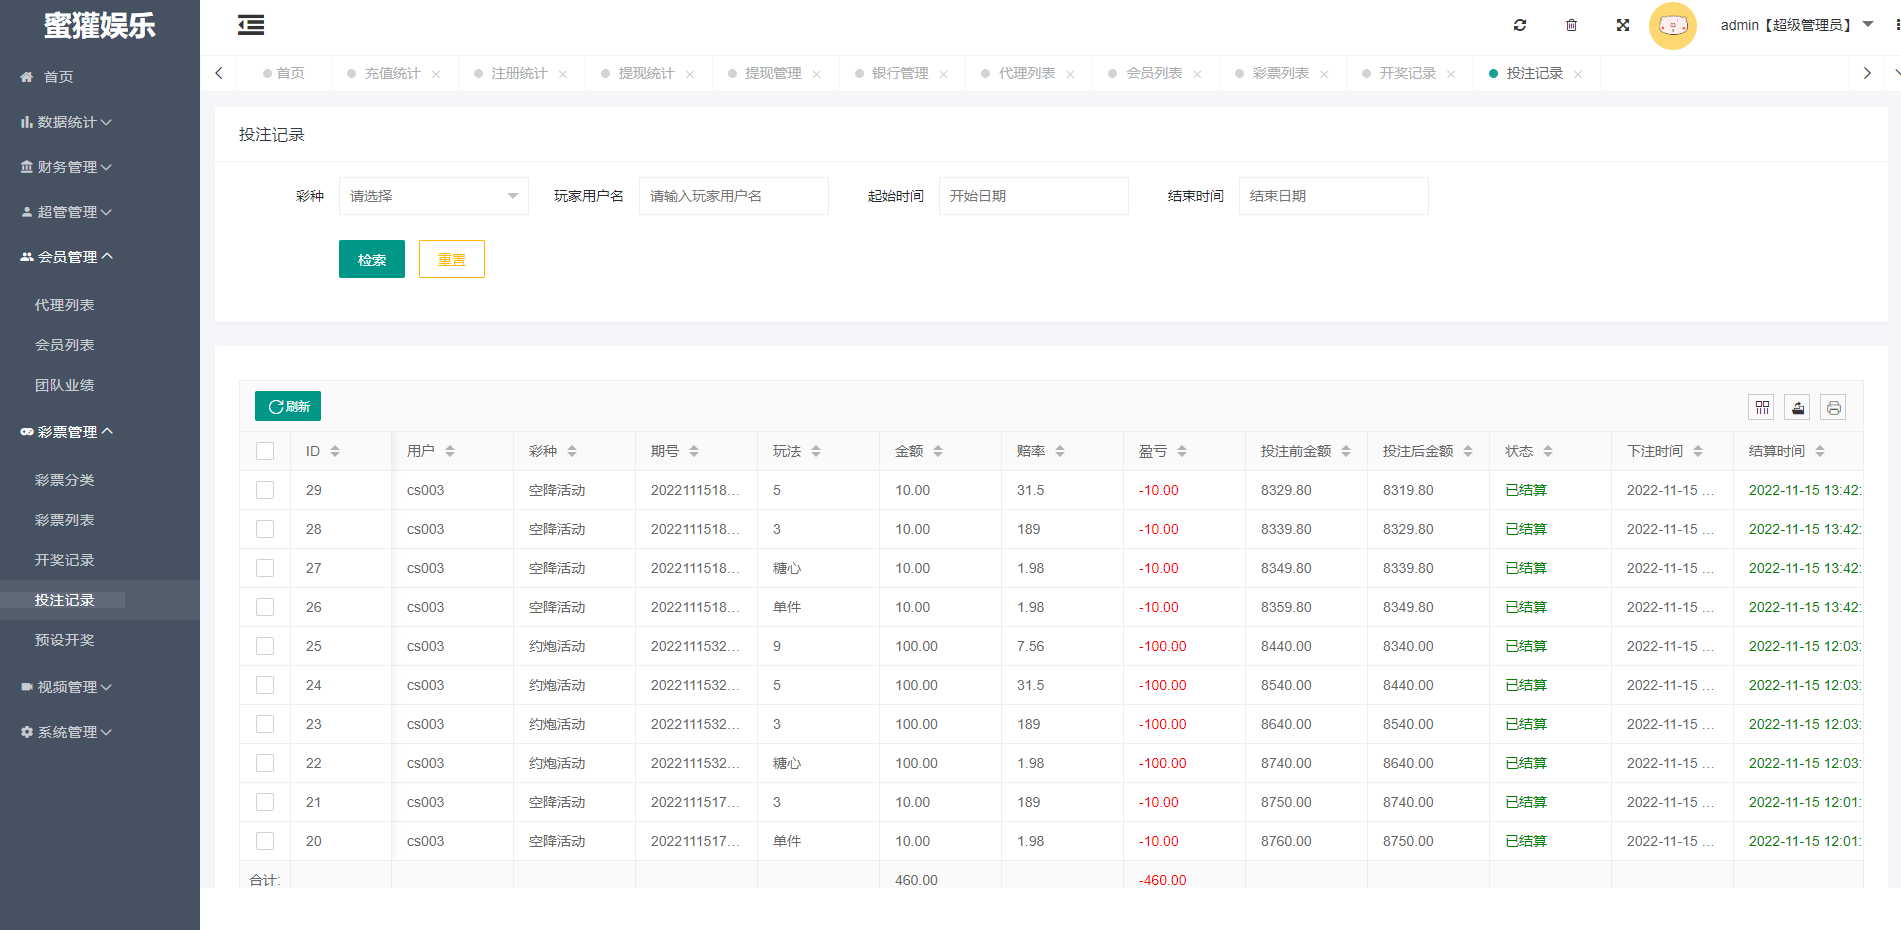Click the 重置 reset button
Viewport: 1901px width, 930px height.
click(x=451, y=258)
